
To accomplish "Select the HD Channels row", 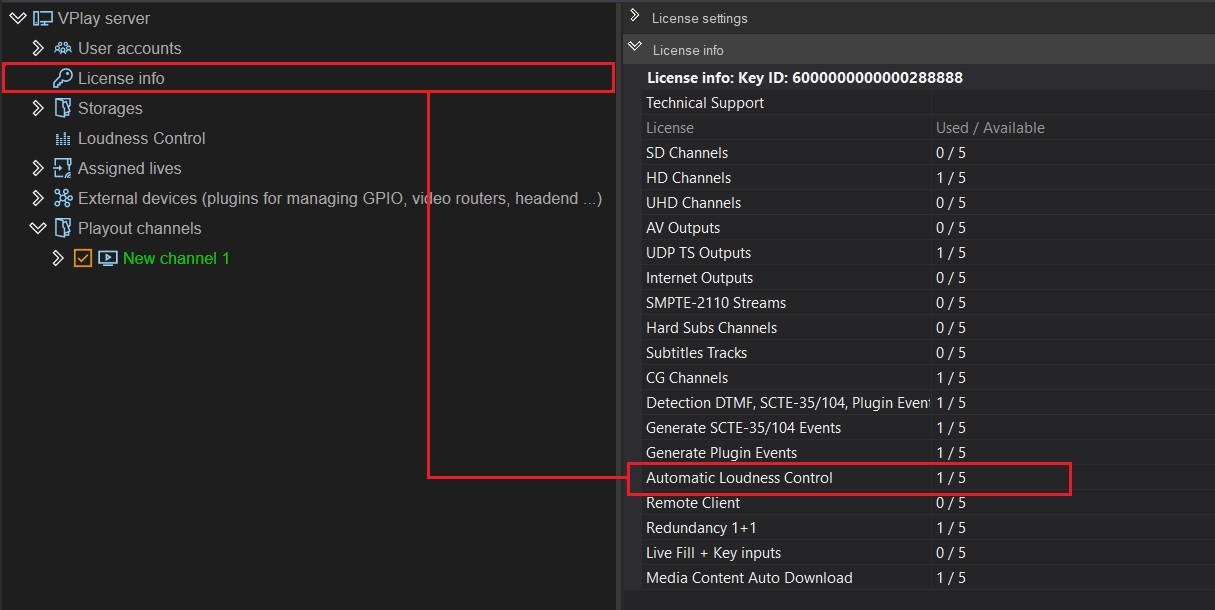I will [928, 178].
